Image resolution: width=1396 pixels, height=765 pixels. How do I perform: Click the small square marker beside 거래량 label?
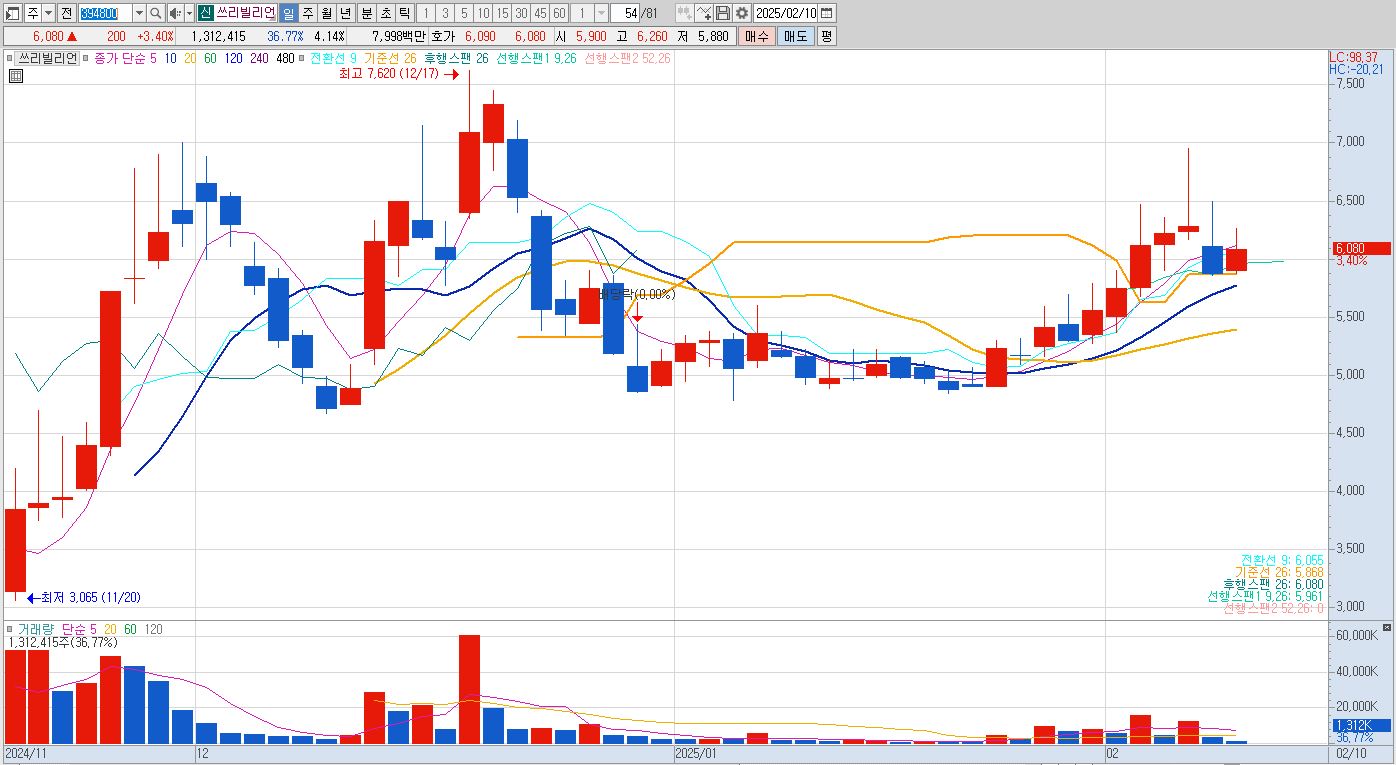click(11, 630)
